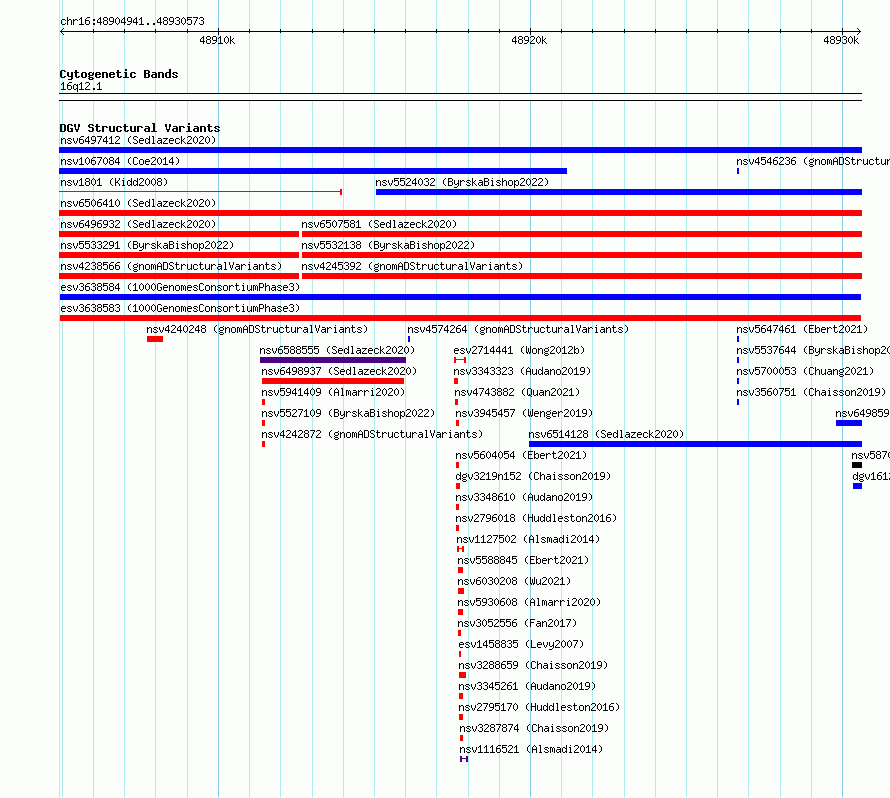
Task: Select esv2714441 (Wong2012b) label
Action: pyautogui.click(x=519, y=350)
